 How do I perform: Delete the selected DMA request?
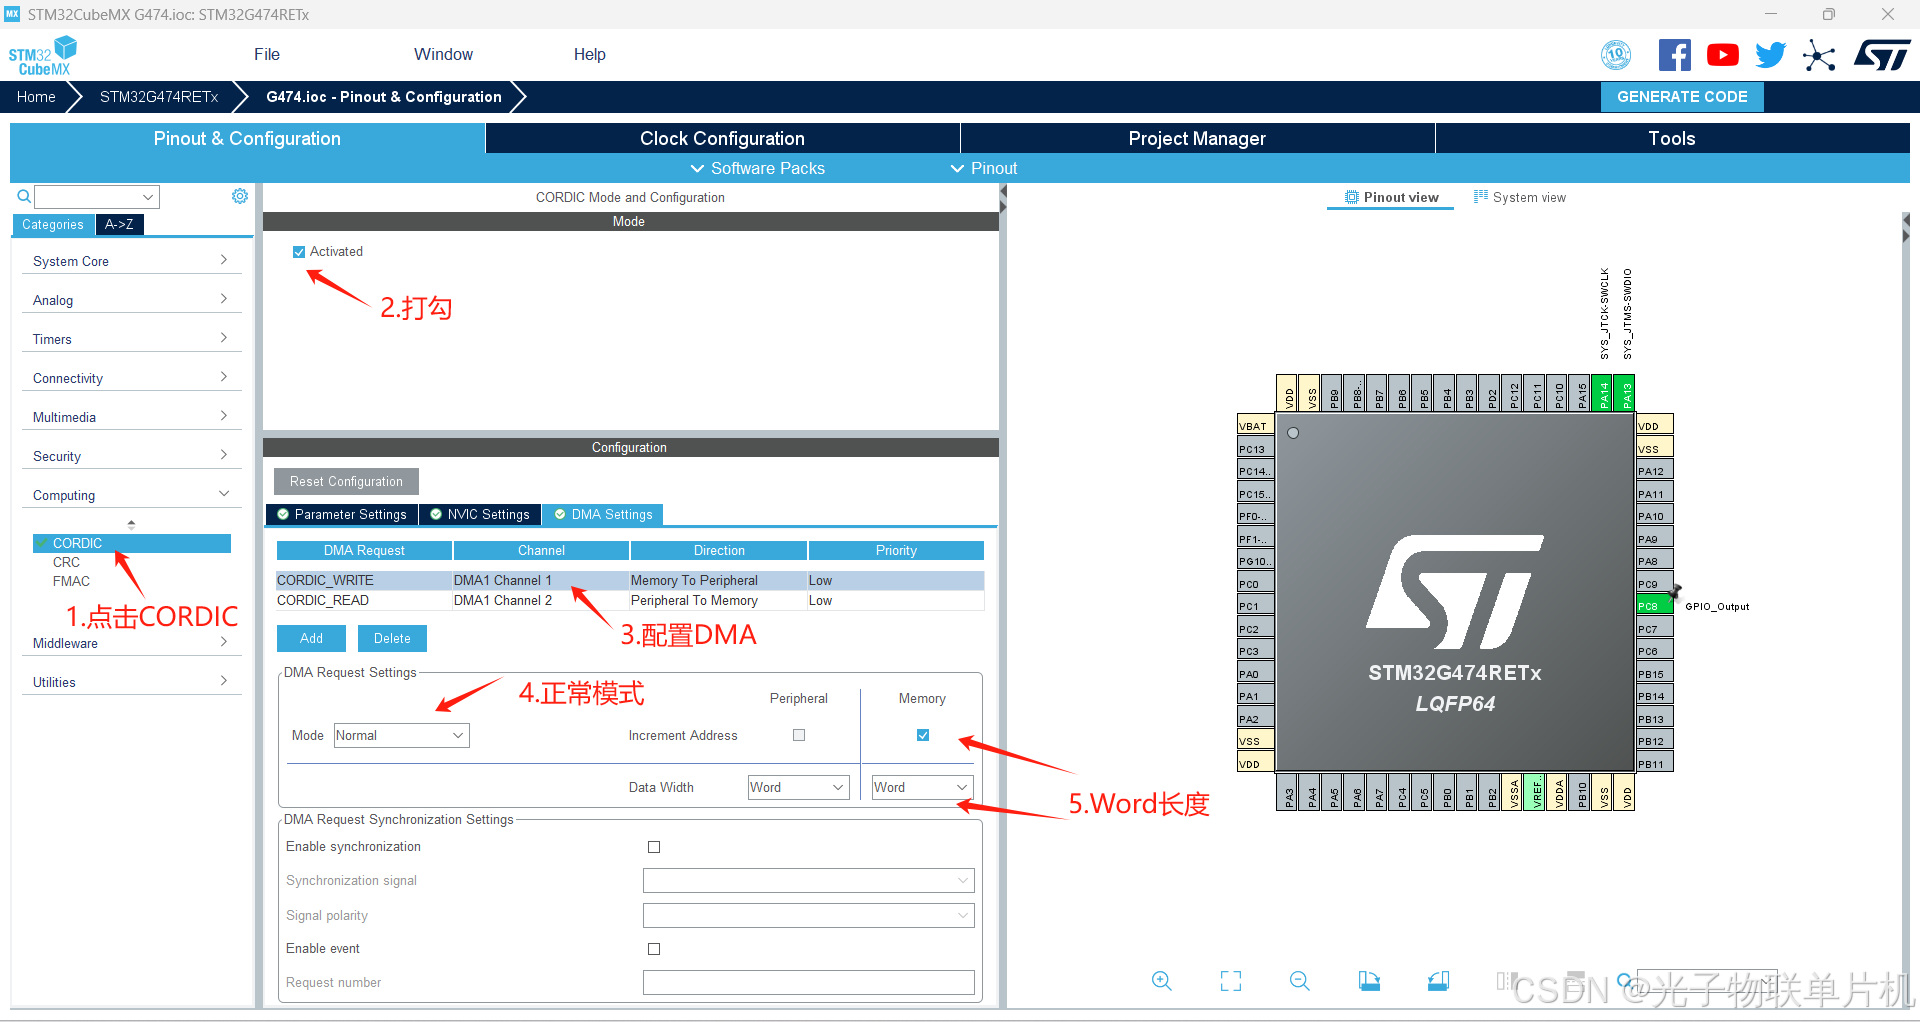point(392,638)
